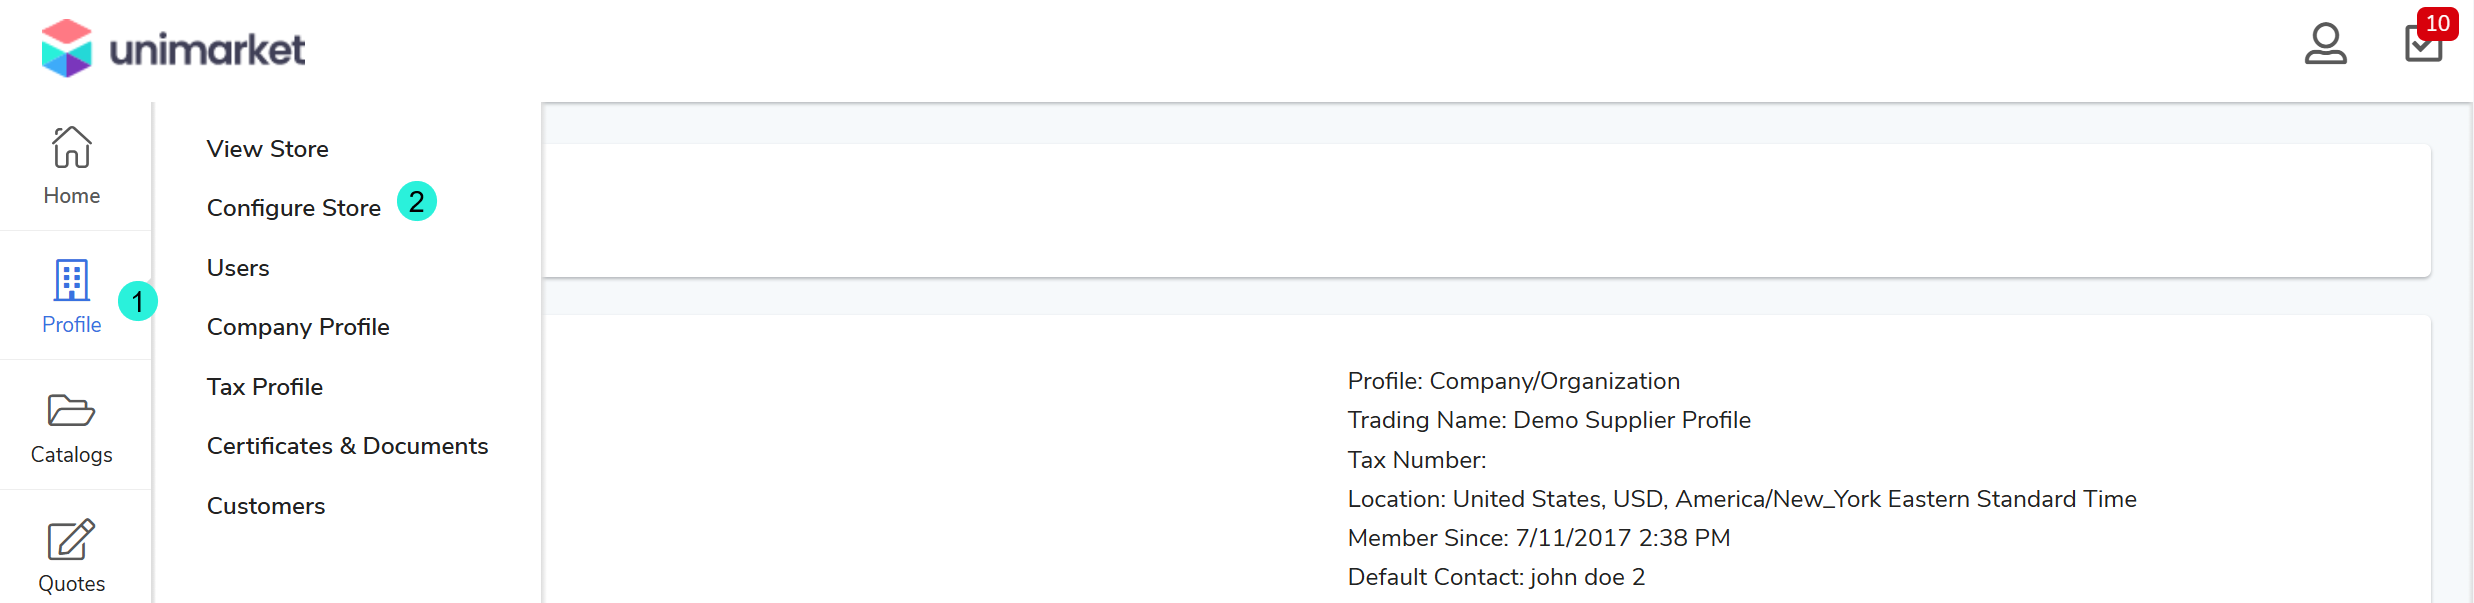Go to Company Profile

coord(298,327)
